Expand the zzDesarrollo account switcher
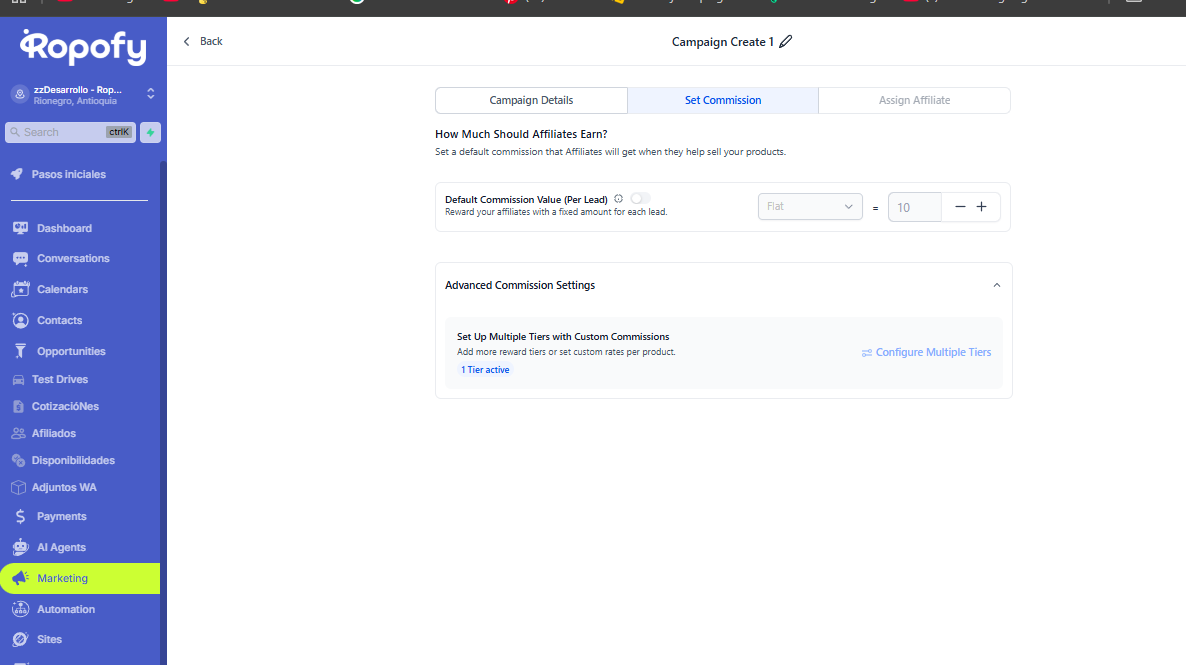Screen dimensions: 1186x665 tap(150, 94)
